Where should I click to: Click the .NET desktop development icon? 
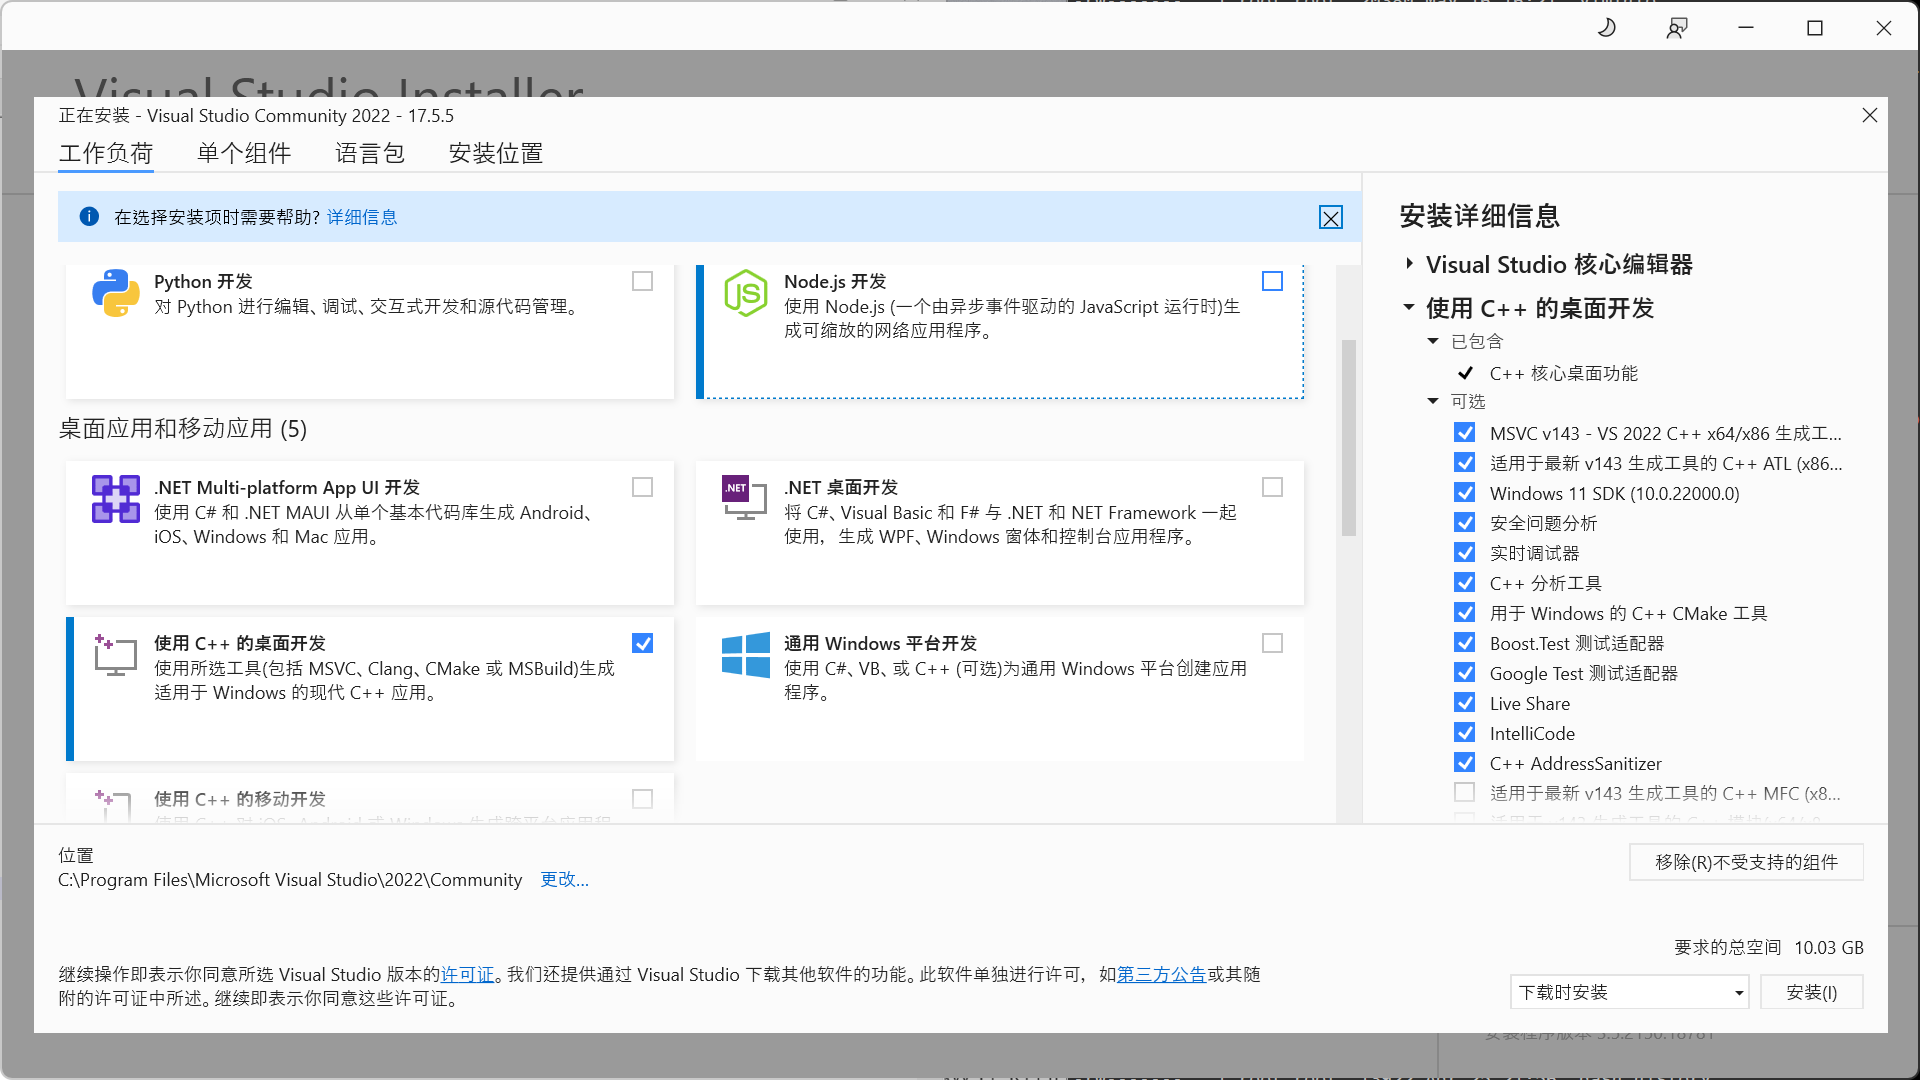click(745, 498)
